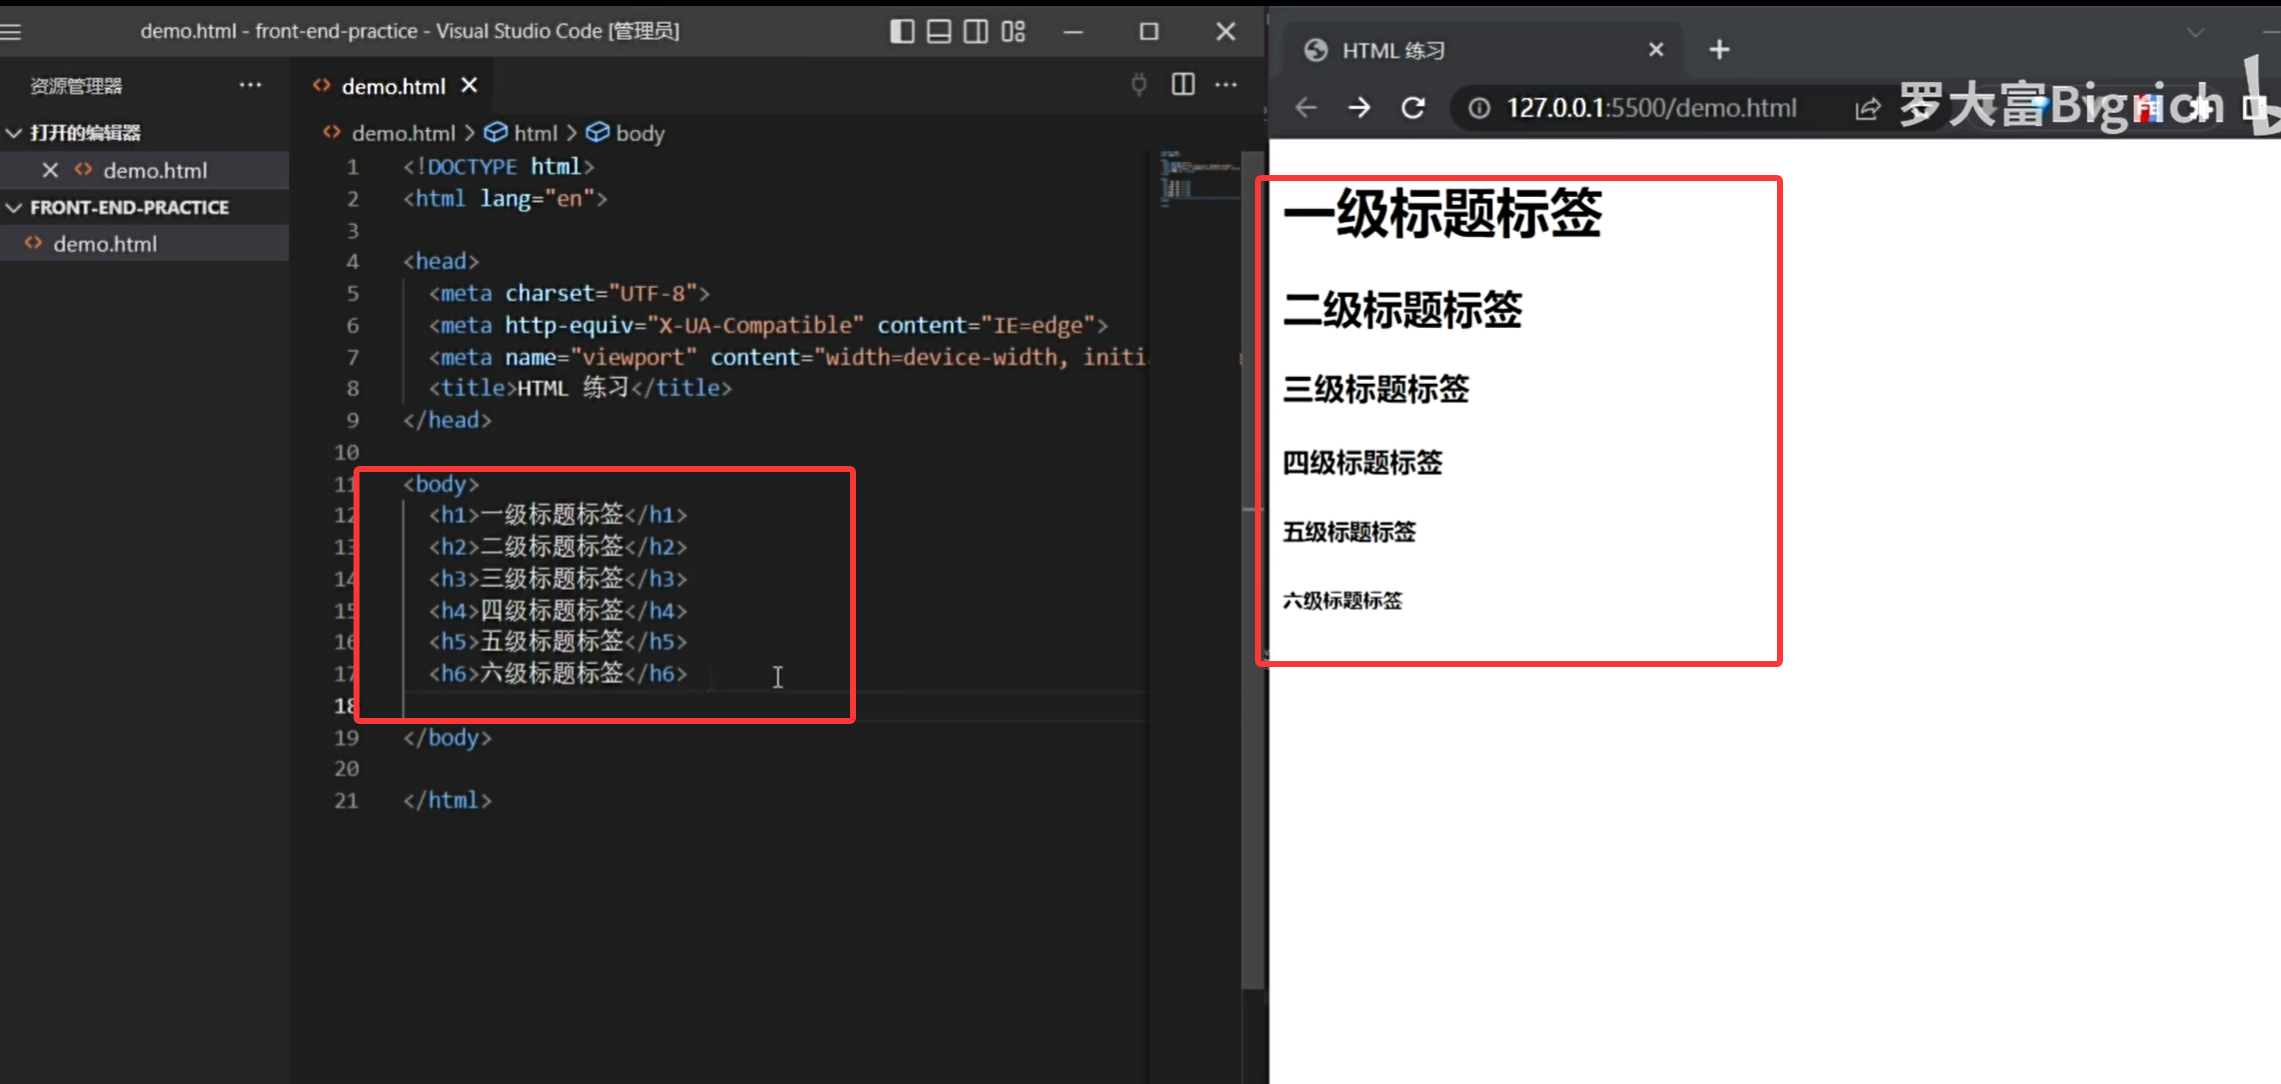This screenshot has height=1084, width=2281.
Task: Reload the browser page
Action: (1412, 108)
